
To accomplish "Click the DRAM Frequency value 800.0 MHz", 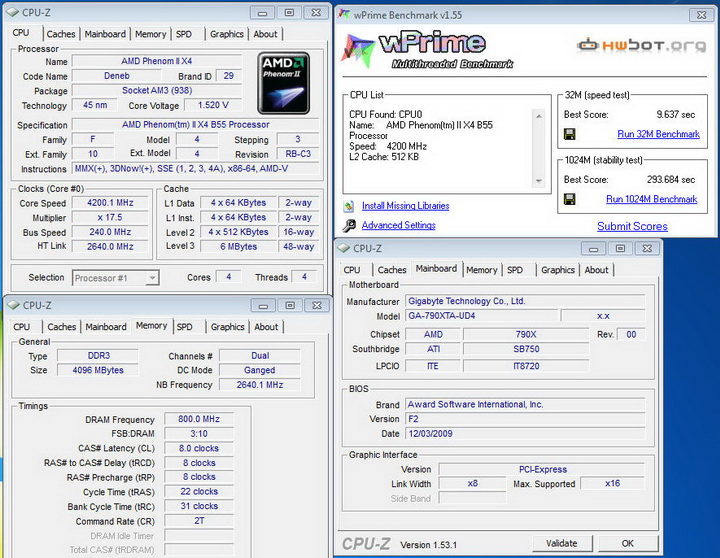I will [199, 419].
